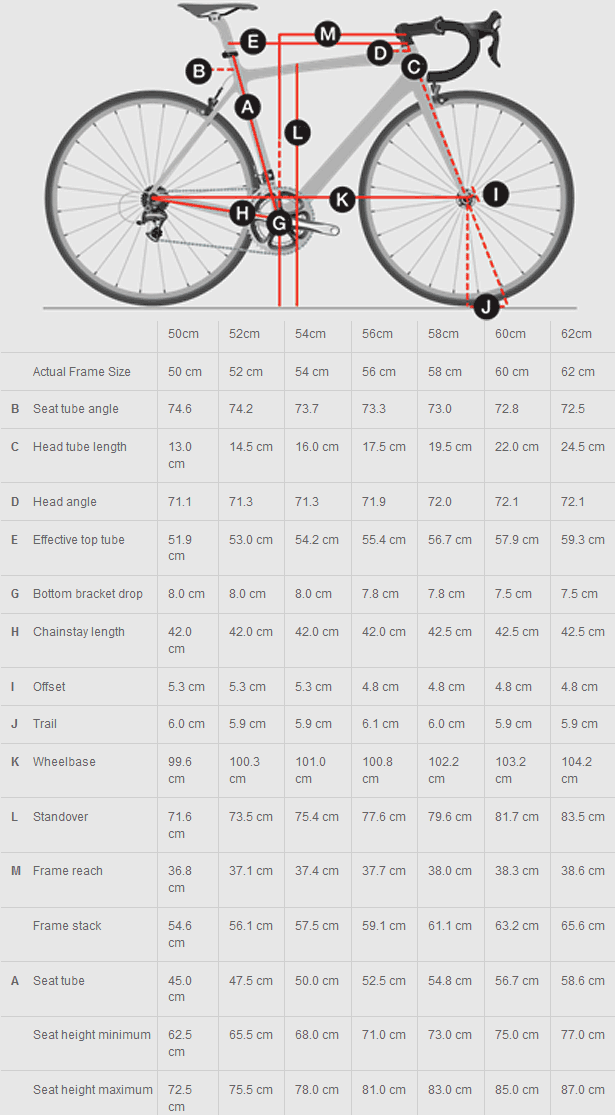Image resolution: width=615 pixels, height=1115 pixels.
Task: Click the G bottom bracket marker
Action: tap(280, 222)
